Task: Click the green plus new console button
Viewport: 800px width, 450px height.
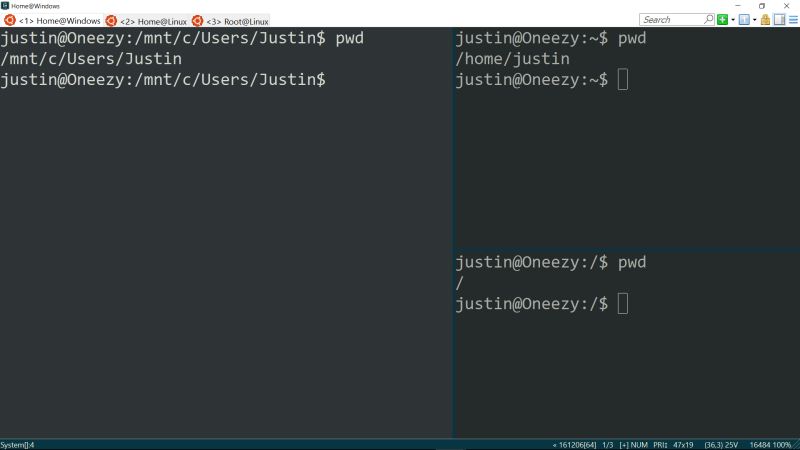Action: (x=722, y=20)
